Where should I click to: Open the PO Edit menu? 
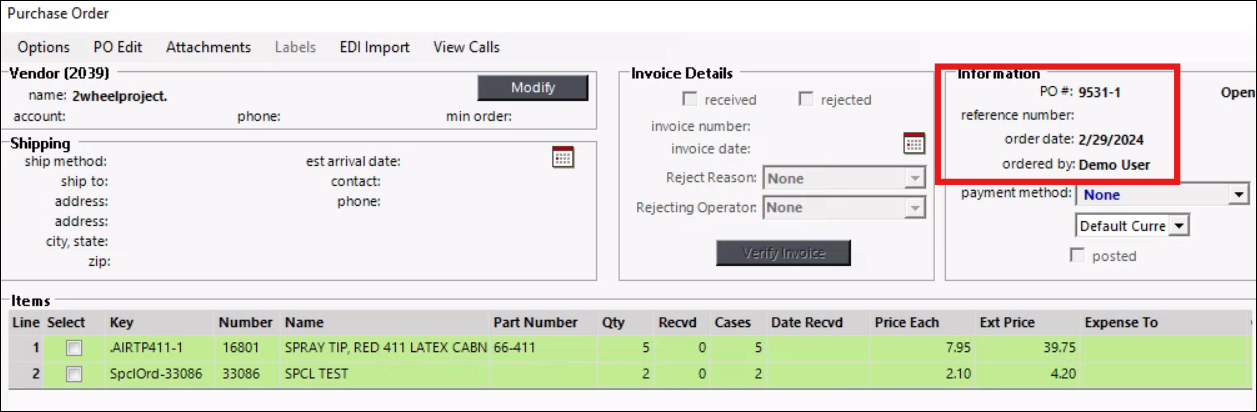point(118,47)
